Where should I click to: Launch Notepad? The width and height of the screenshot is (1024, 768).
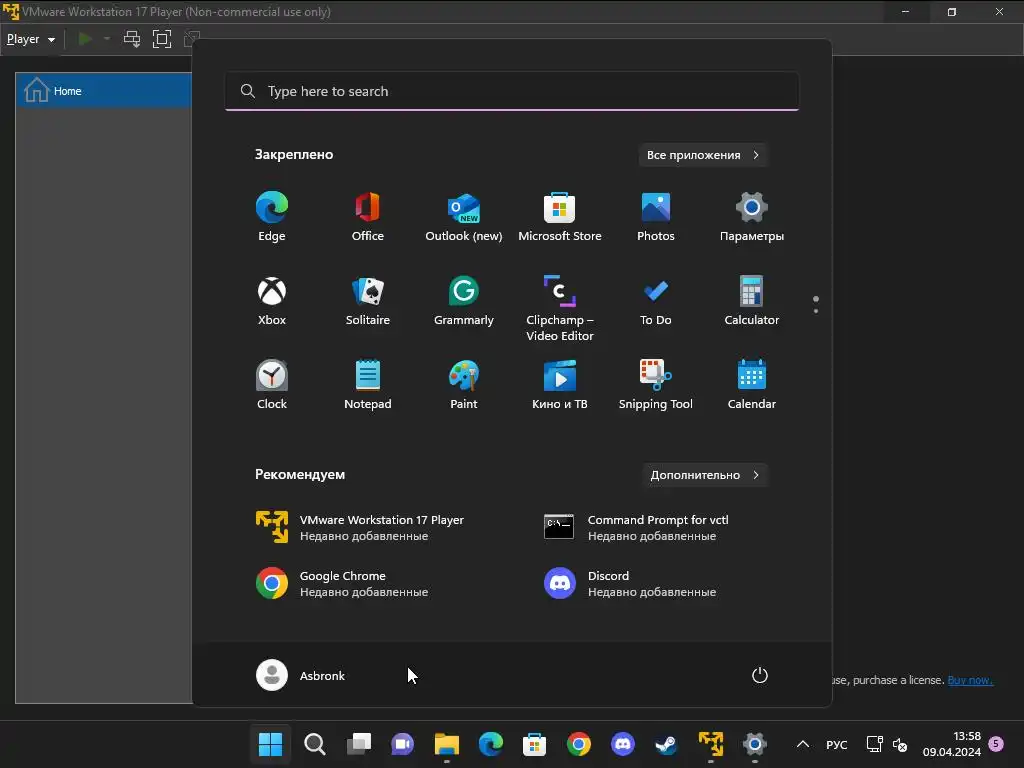368,385
